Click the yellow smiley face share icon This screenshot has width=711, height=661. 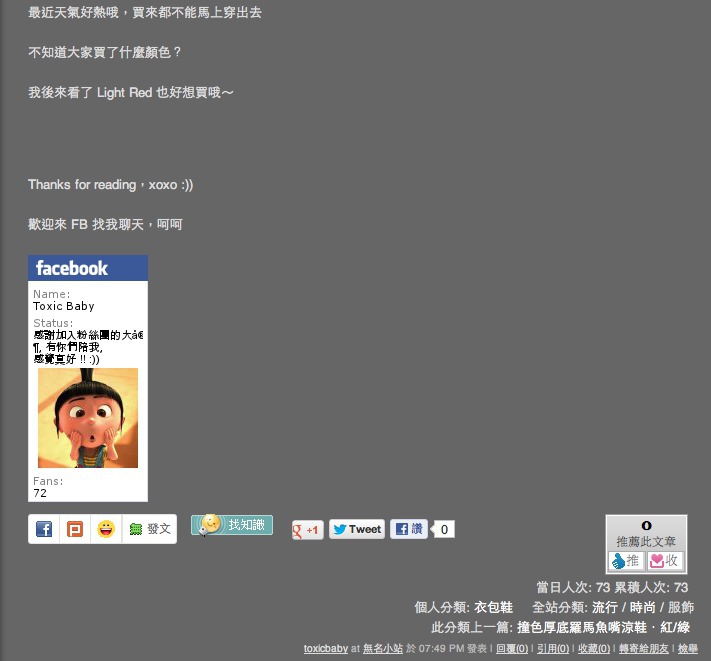[106, 529]
